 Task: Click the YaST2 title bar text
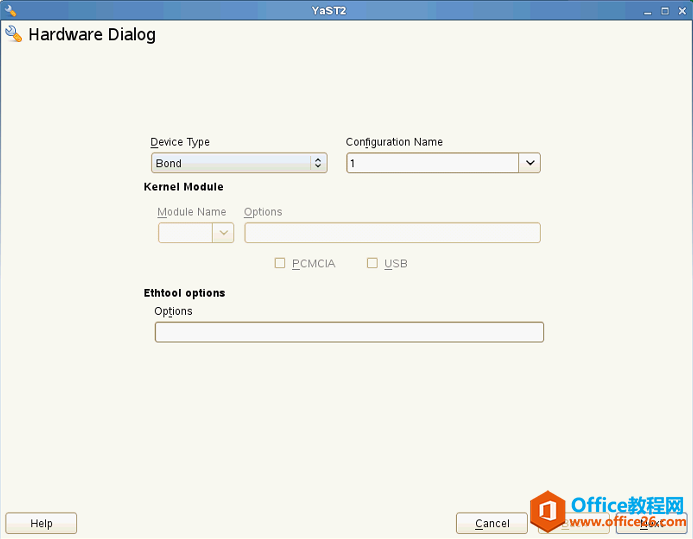[x=329, y=11]
